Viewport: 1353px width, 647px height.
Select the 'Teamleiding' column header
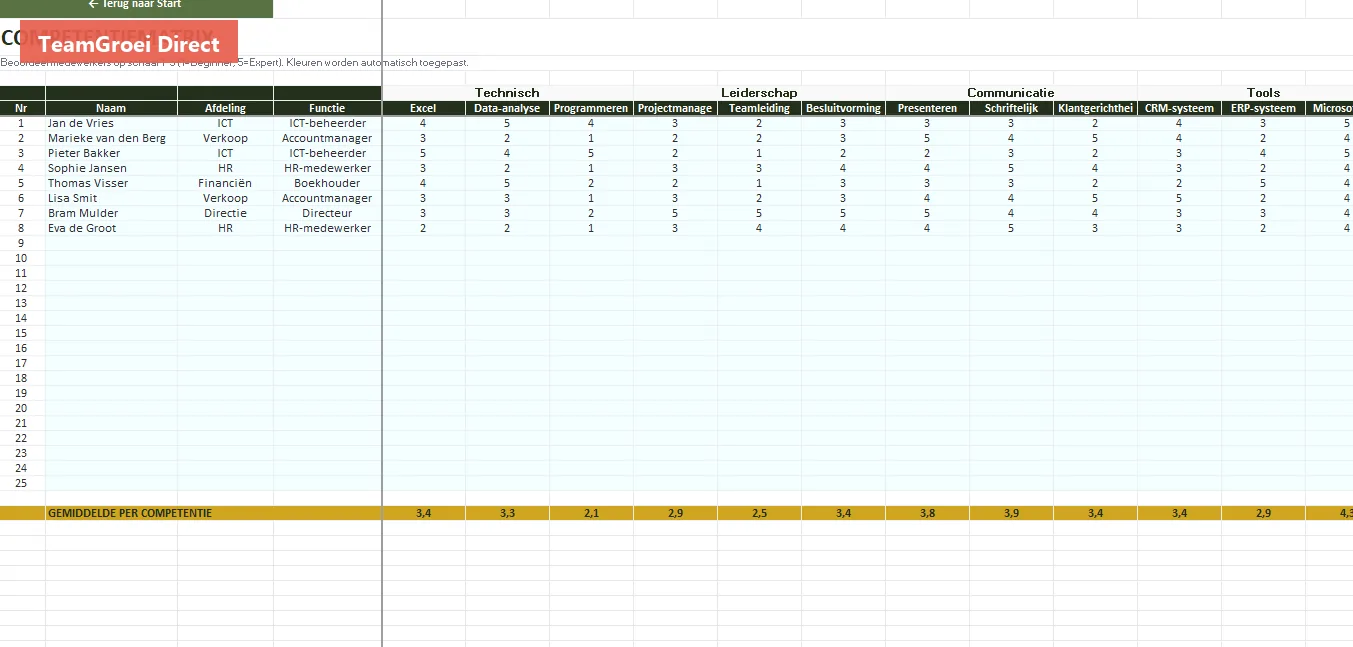pyautogui.click(x=759, y=108)
